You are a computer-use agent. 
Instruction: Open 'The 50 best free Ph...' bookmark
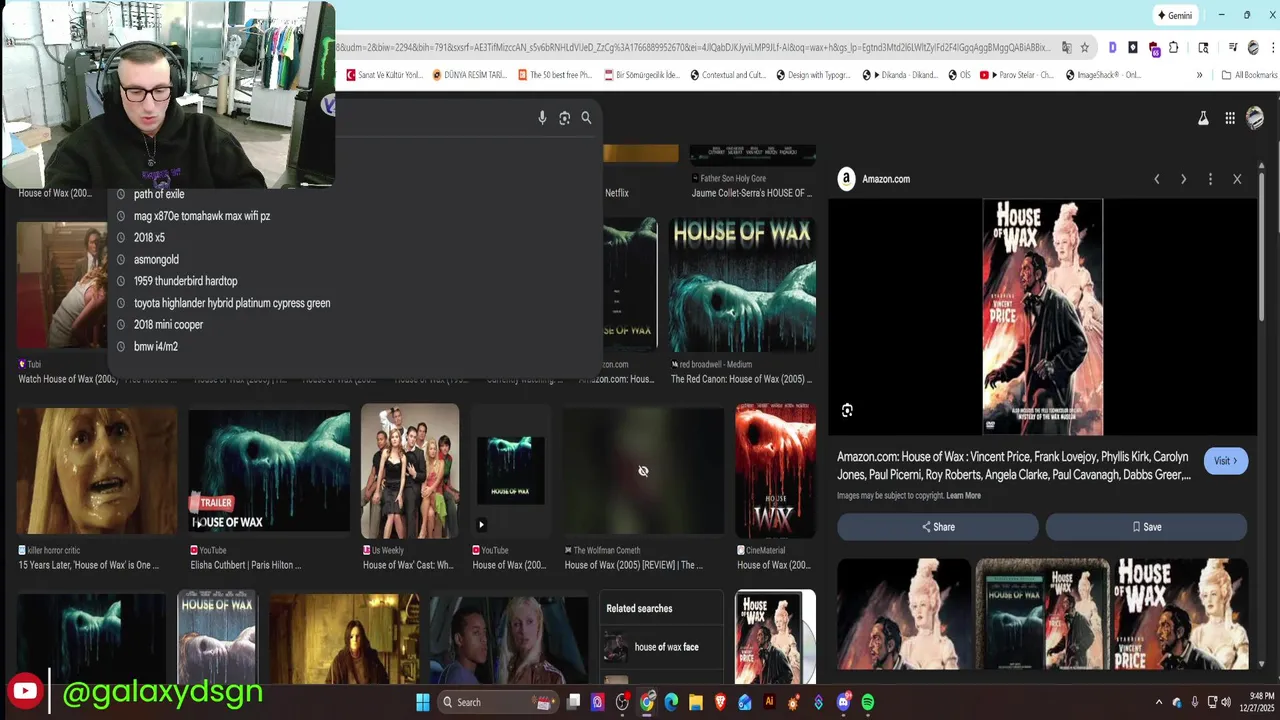tap(555, 75)
